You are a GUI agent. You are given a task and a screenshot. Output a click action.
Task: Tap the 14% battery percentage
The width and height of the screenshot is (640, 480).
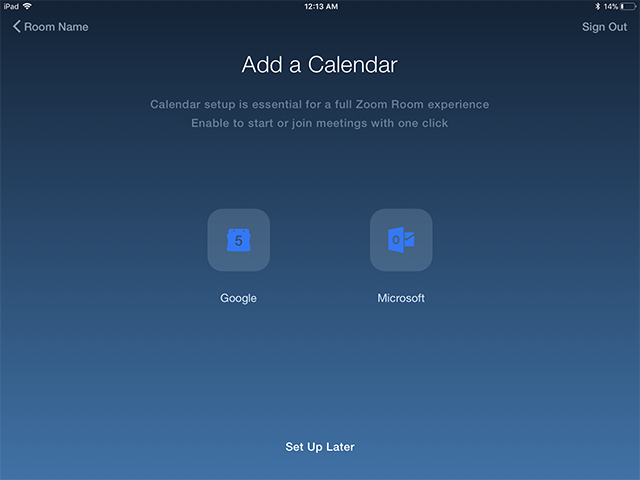[611, 7]
